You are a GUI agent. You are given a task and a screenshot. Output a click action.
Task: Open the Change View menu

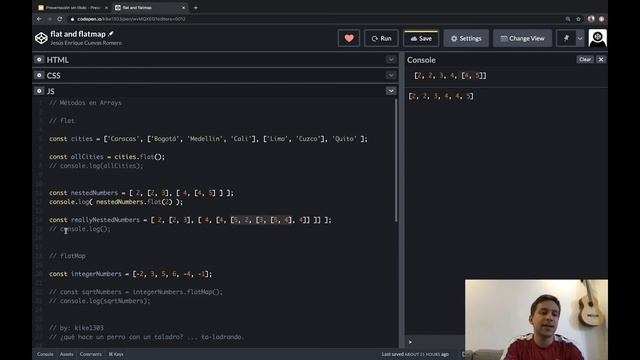click(x=522, y=38)
